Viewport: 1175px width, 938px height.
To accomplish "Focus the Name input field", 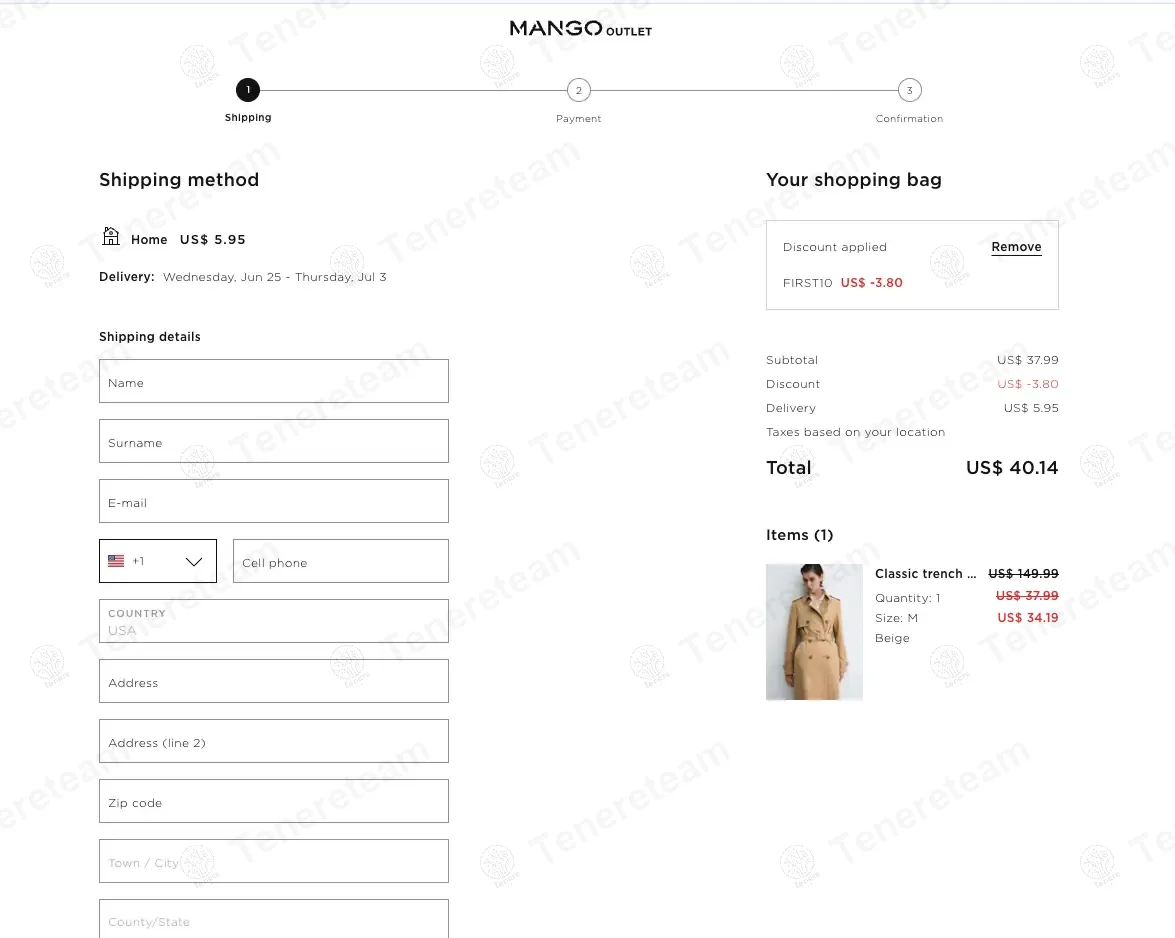I will click(x=274, y=381).
